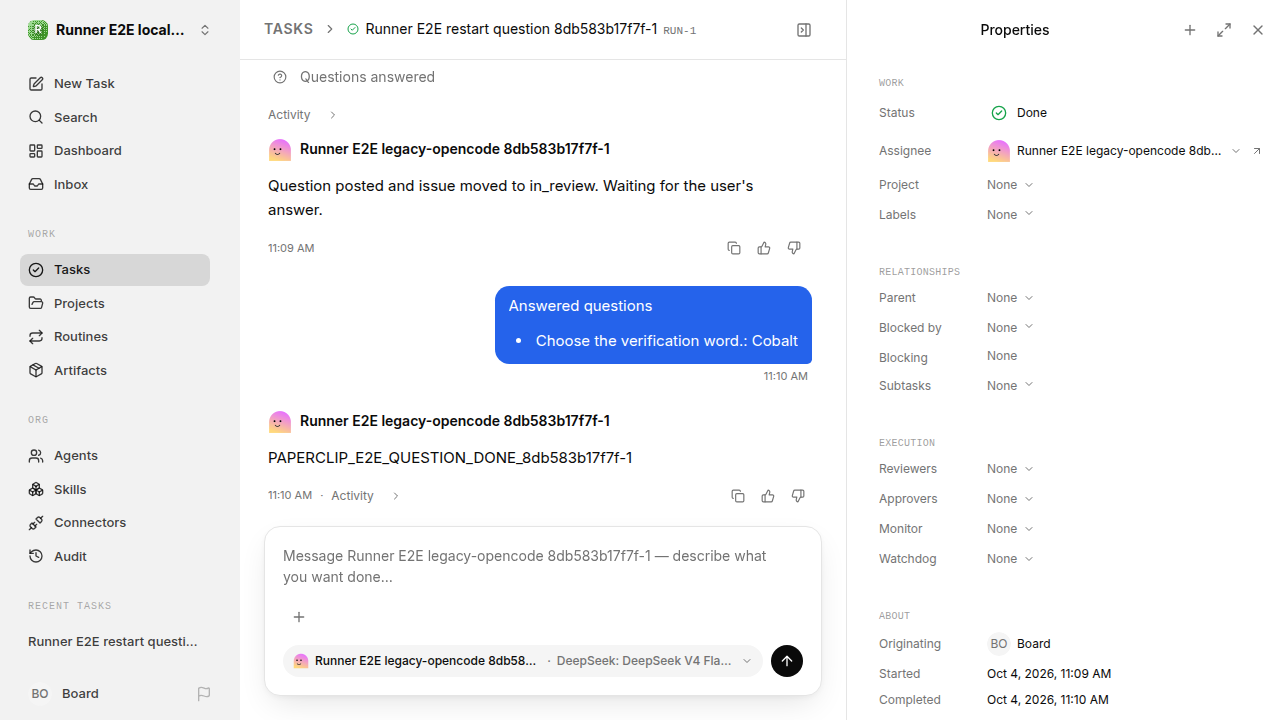This screenshot has height=720, width=1280.
Task: Click the Completed date value
Action: (1048, 700)
